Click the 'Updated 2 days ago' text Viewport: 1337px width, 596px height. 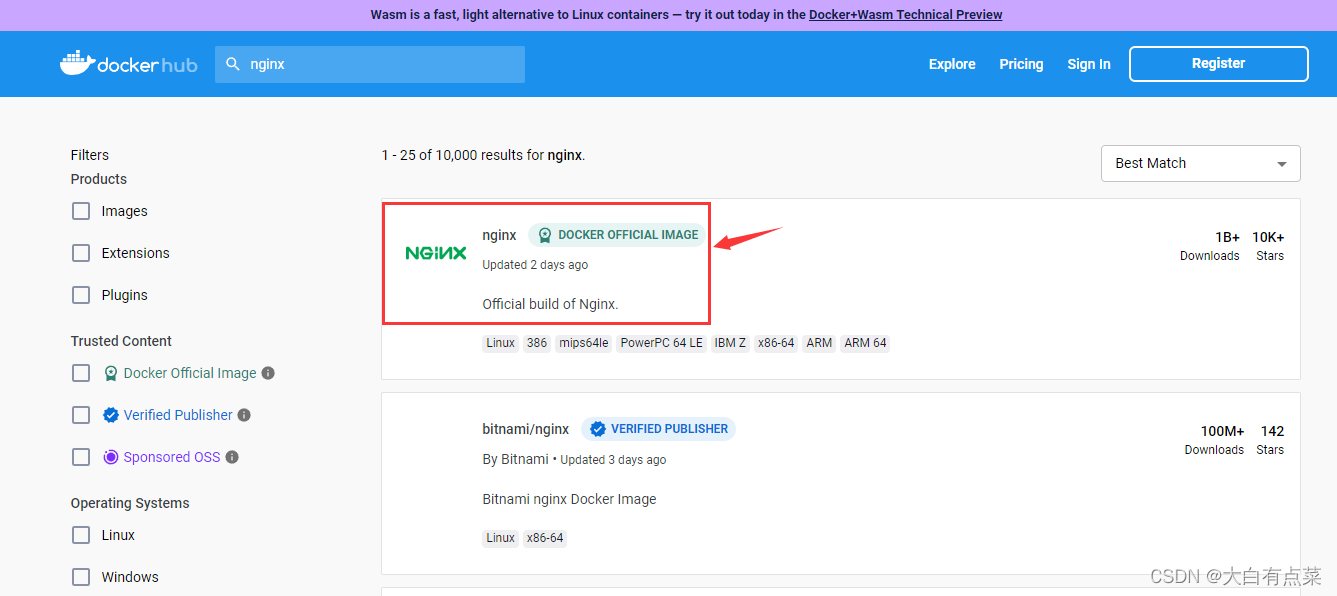[x=535, y=265]
